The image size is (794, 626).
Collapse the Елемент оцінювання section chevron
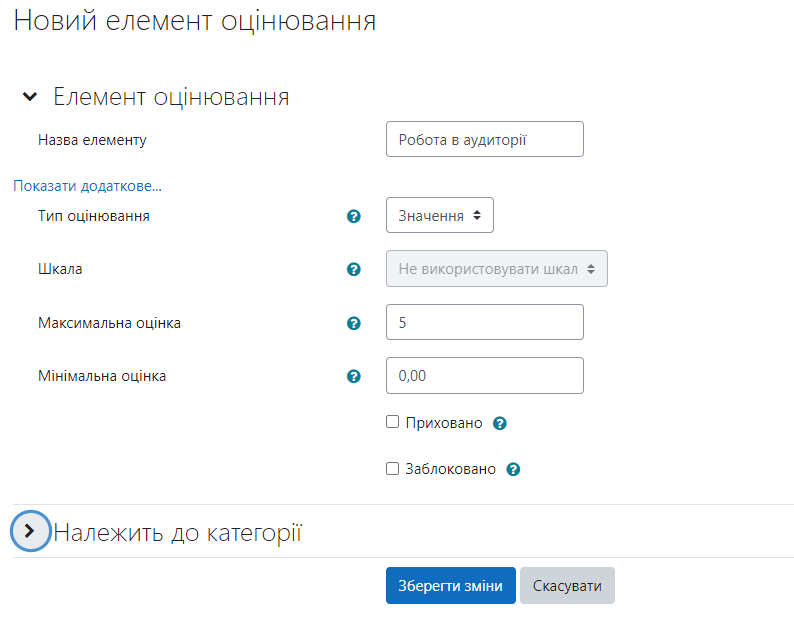pyautogui.click(x=30, y=96)
